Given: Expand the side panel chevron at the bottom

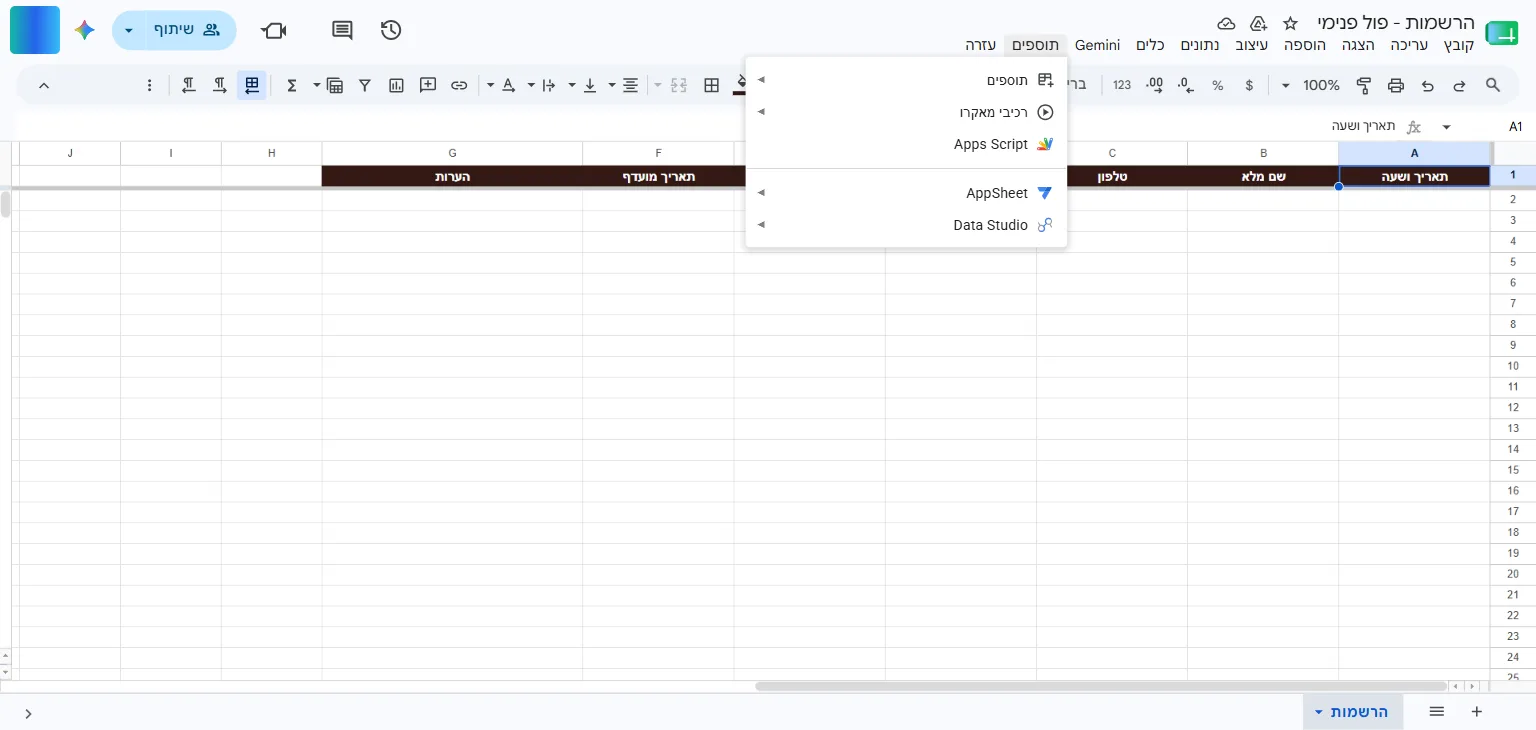Looking at the screenshot, I should pyautogui.click(x=28, y=714).
